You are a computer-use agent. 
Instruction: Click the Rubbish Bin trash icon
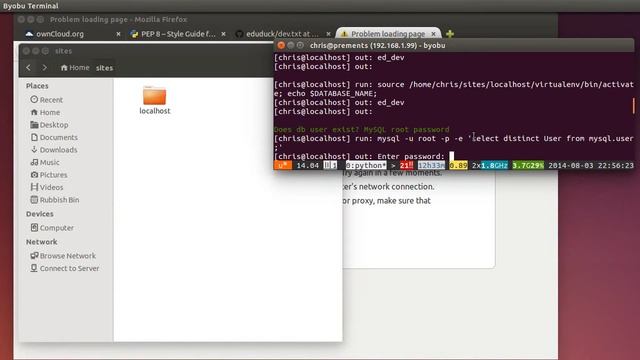point(34,200)
